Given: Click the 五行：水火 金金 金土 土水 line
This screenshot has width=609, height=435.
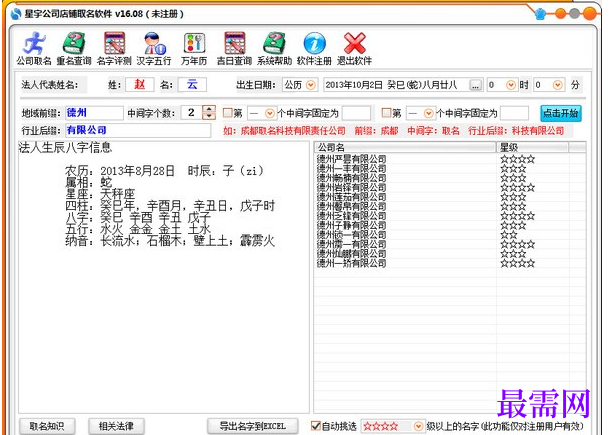Looking at the screenshot, I should 138,229.
